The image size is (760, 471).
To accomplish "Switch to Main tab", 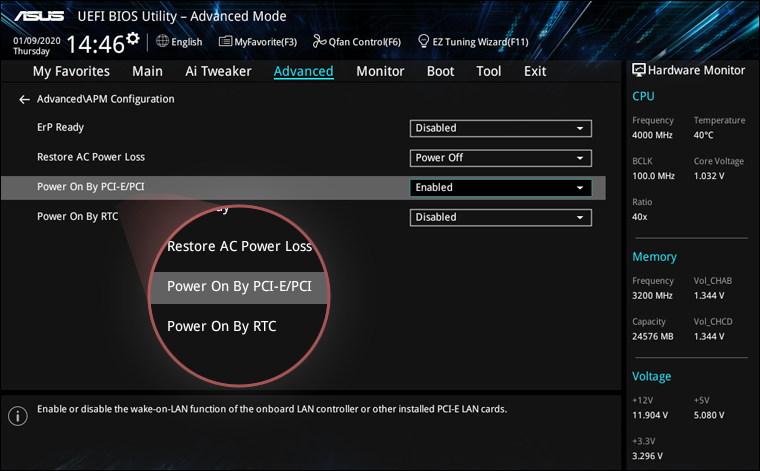I will 147,71.
